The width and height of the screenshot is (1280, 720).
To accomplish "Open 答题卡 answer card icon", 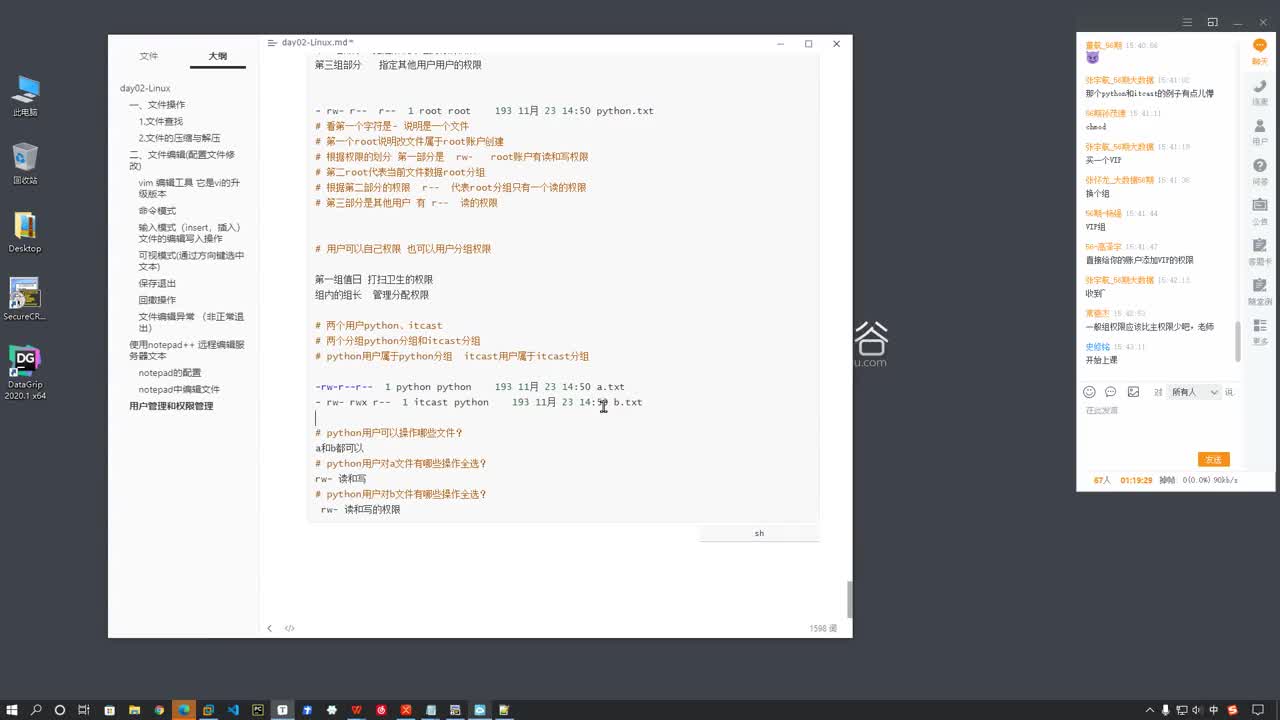I will [1260, 252].
